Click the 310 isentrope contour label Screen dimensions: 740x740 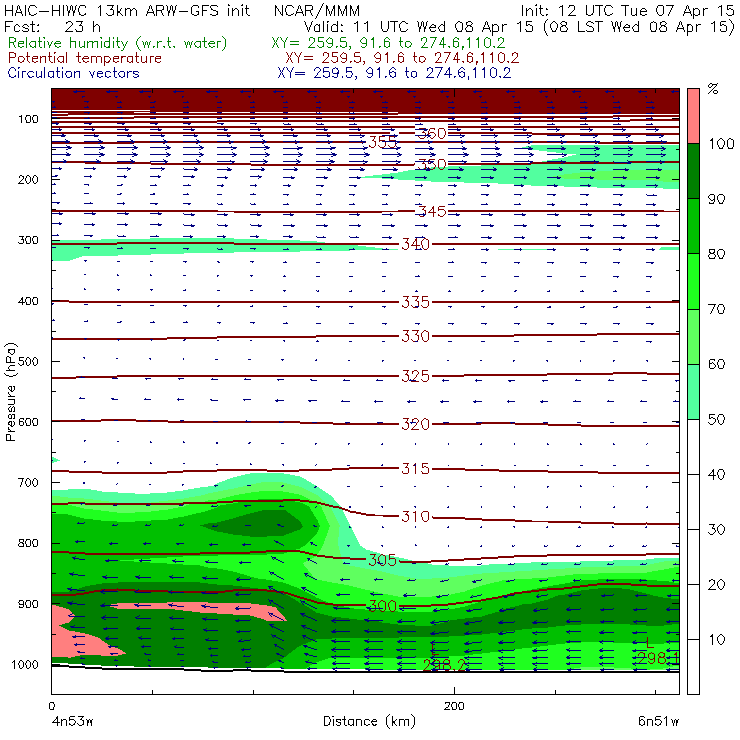[x=415, y=517]
